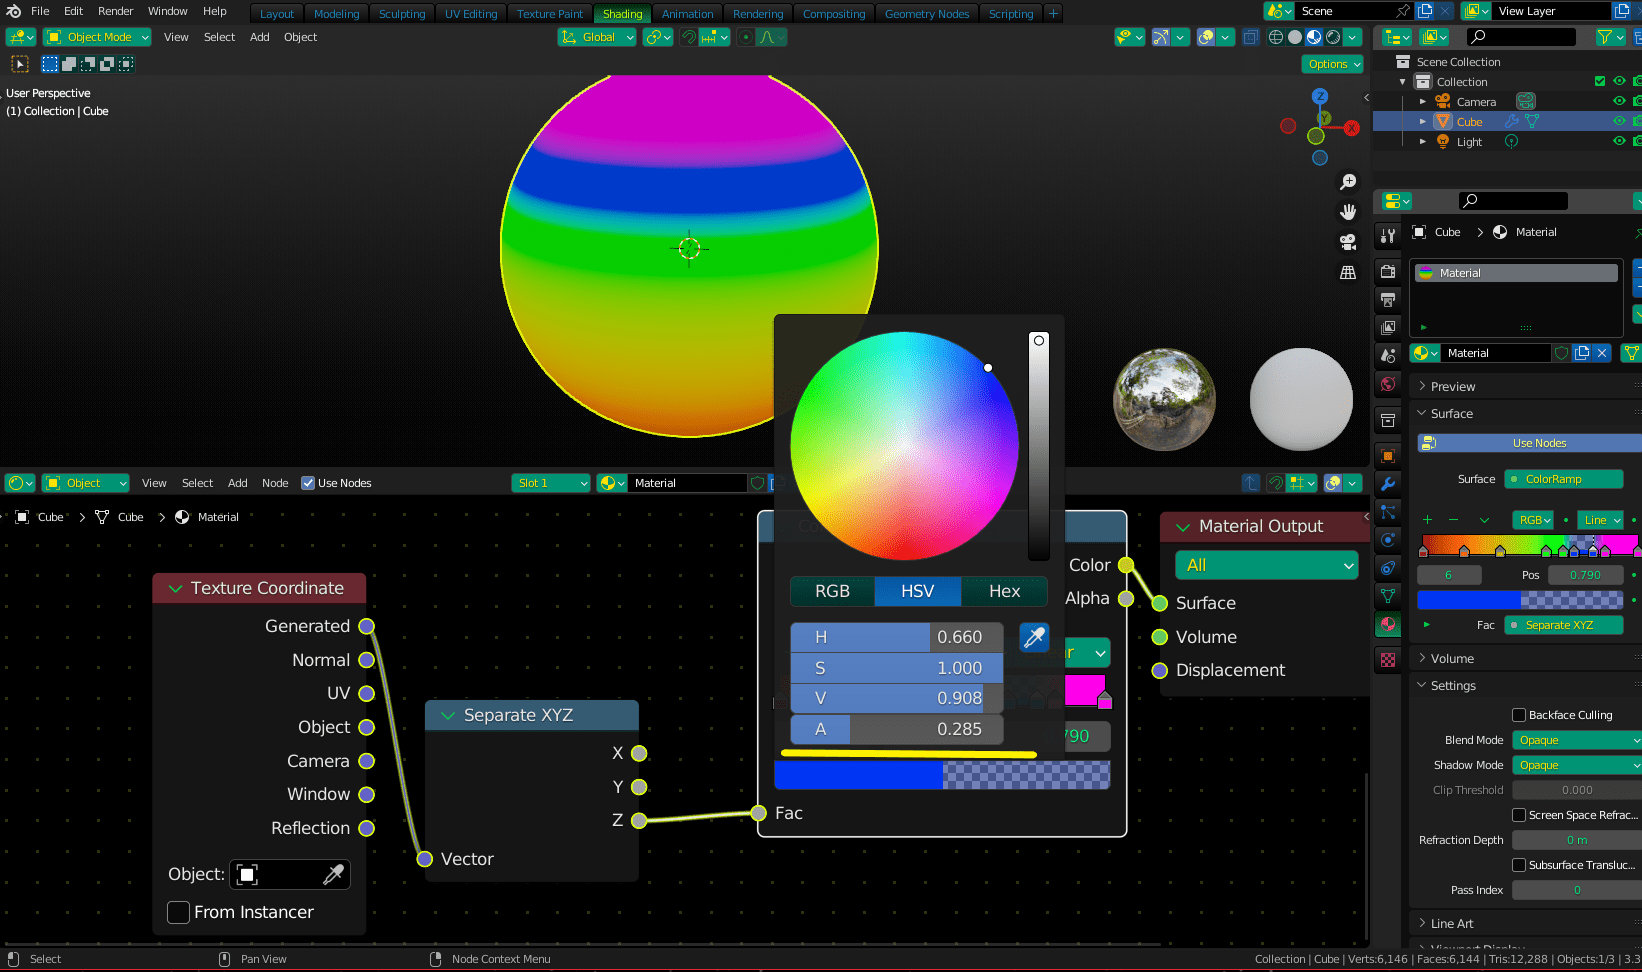1642x972 pixels.
Task: Open the Render properties tab
Action: pos(1387,271)
